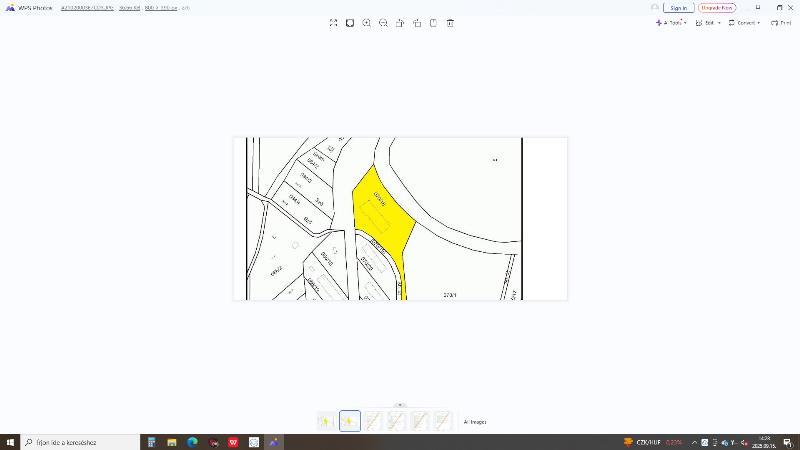Image resolution: width=800 pixels, height=450 pixels.
Task: Click the Print button
Action: pos(781,22)
